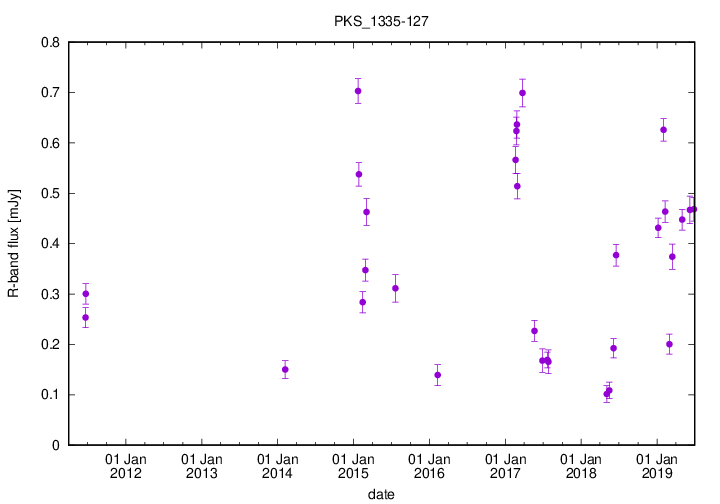
Task: Select the 01 Jan 2012 tick label
Action: (x=126, y=465)
